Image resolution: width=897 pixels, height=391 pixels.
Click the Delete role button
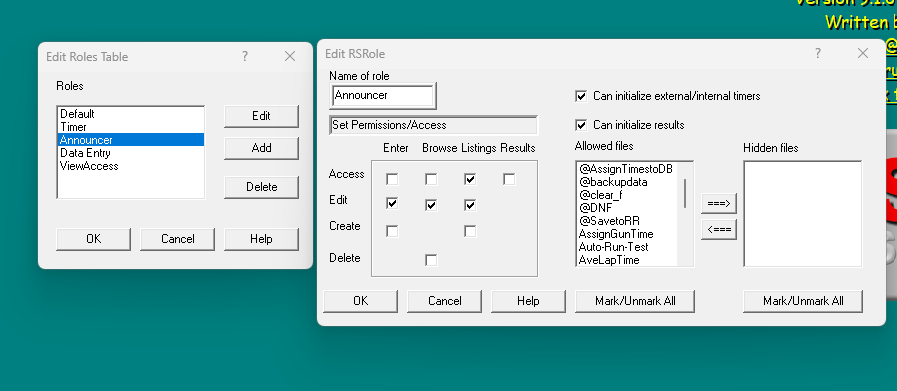pyautogui.click(x=261, y=187)
